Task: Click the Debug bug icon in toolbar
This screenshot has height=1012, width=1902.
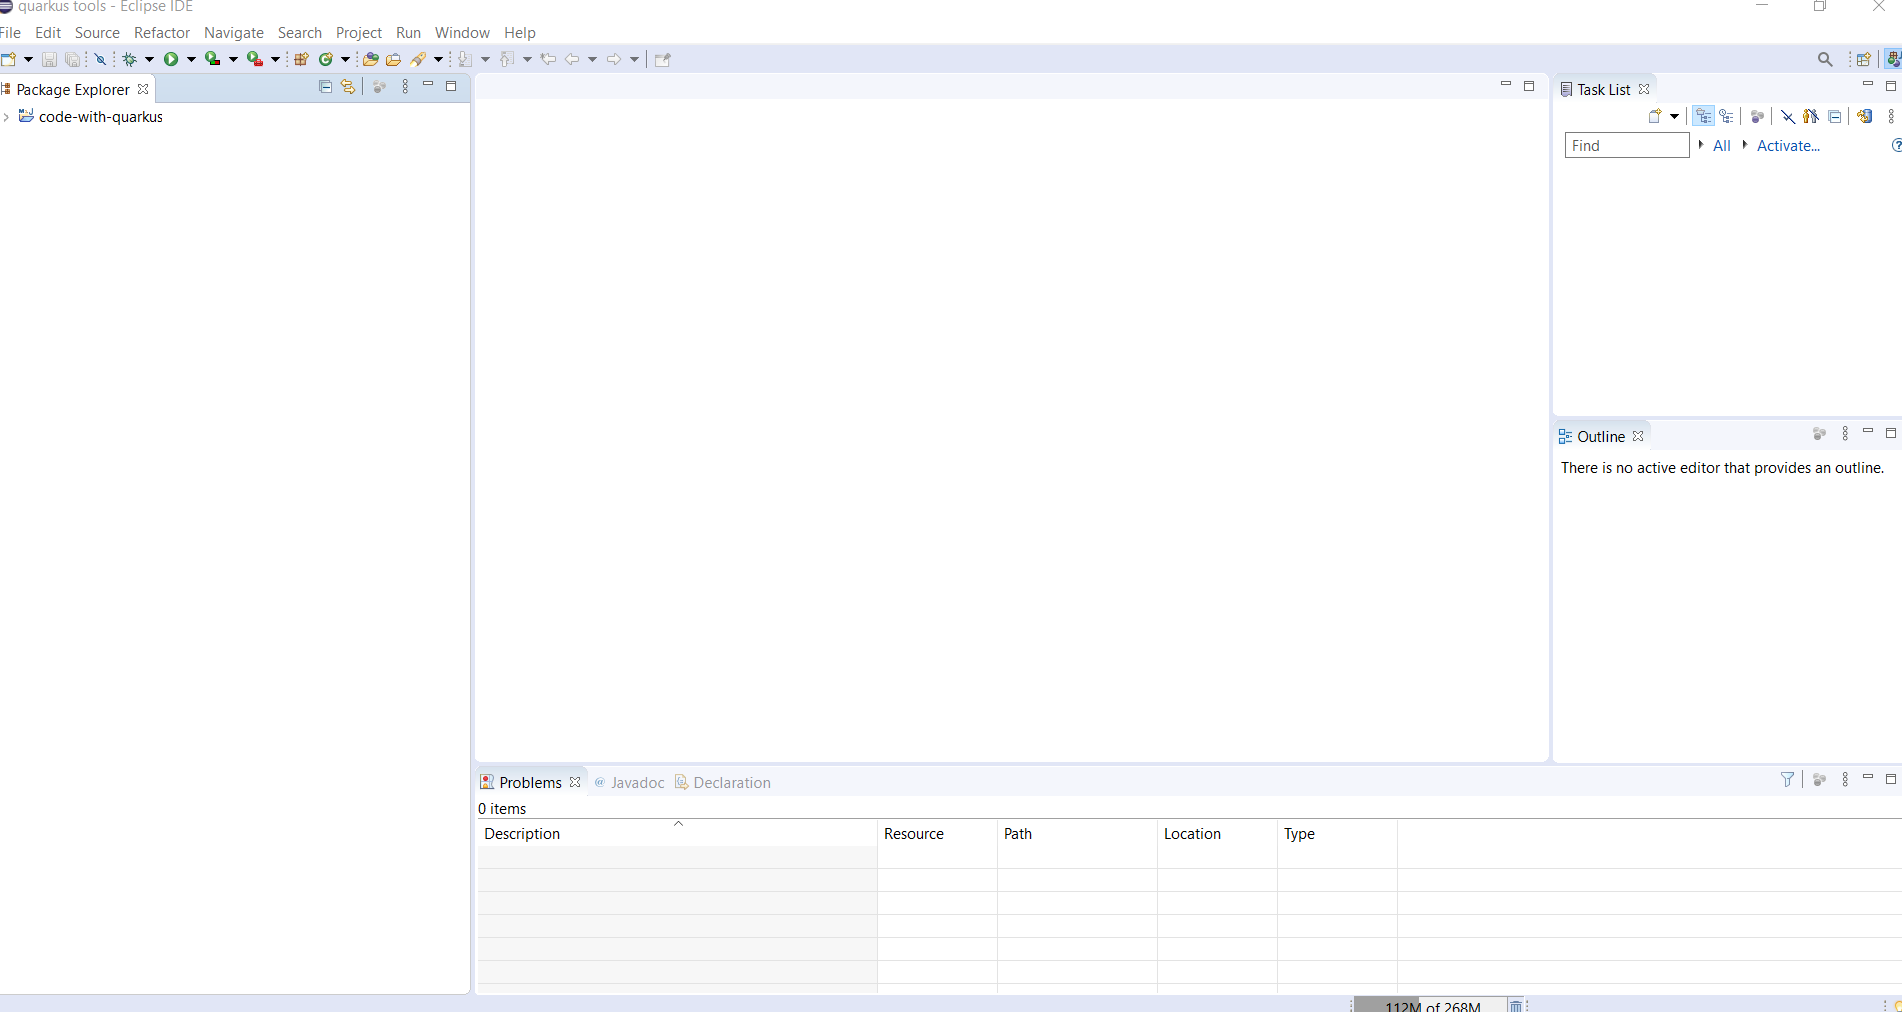Action: coord(129,60)
